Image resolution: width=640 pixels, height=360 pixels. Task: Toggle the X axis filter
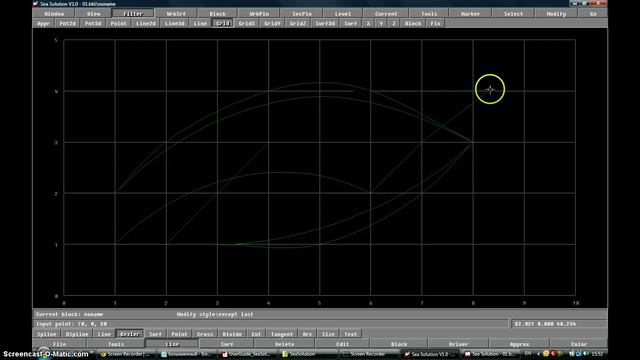click(x=369, y=23)
